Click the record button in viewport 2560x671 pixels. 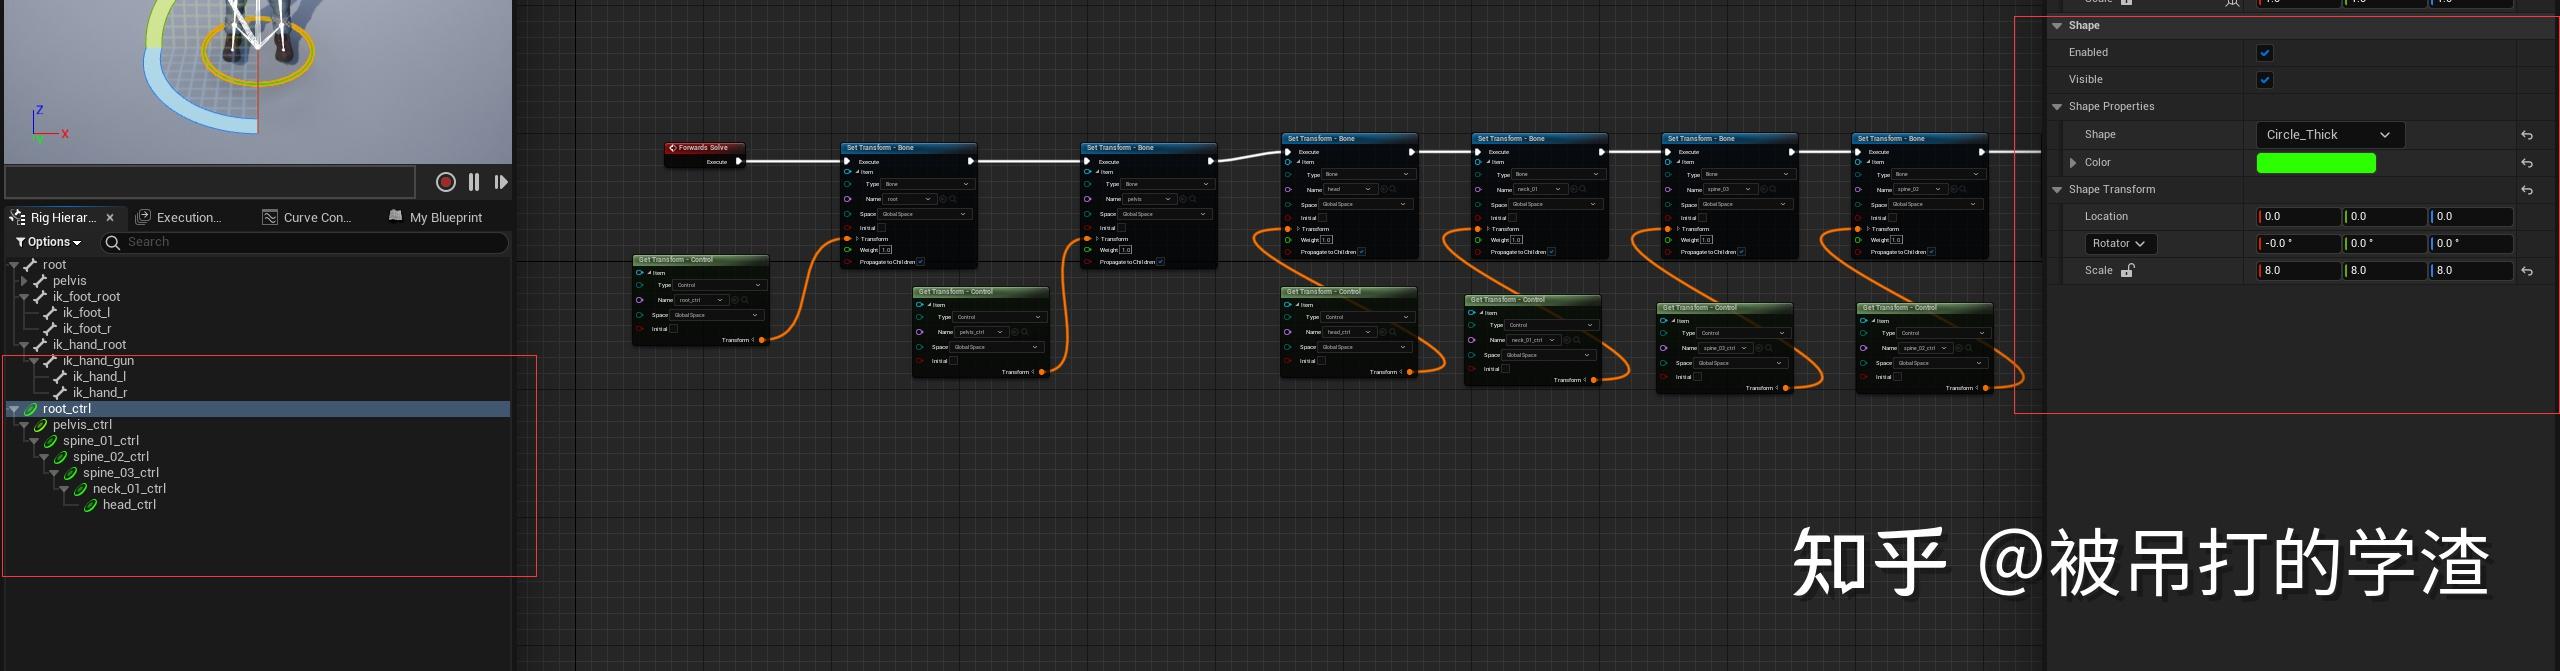pyautogui.click(x=446, y=182)
